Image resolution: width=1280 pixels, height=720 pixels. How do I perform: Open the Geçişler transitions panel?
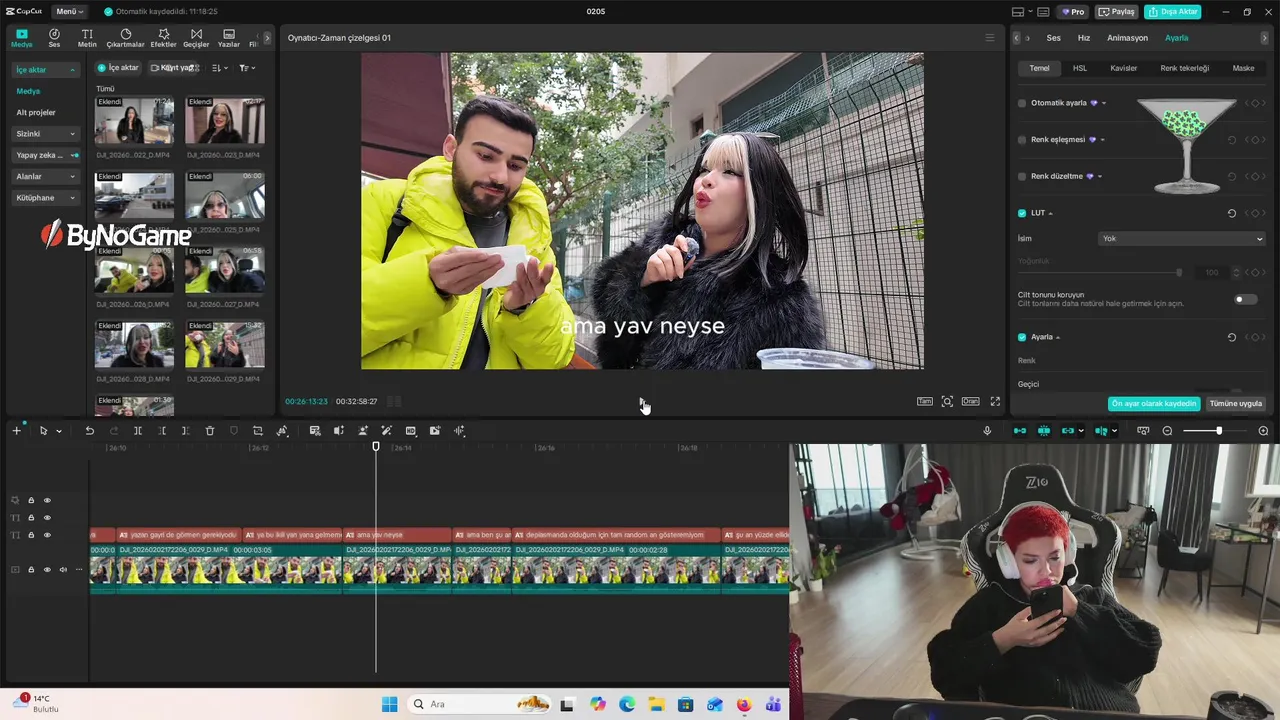click(196, 38)
